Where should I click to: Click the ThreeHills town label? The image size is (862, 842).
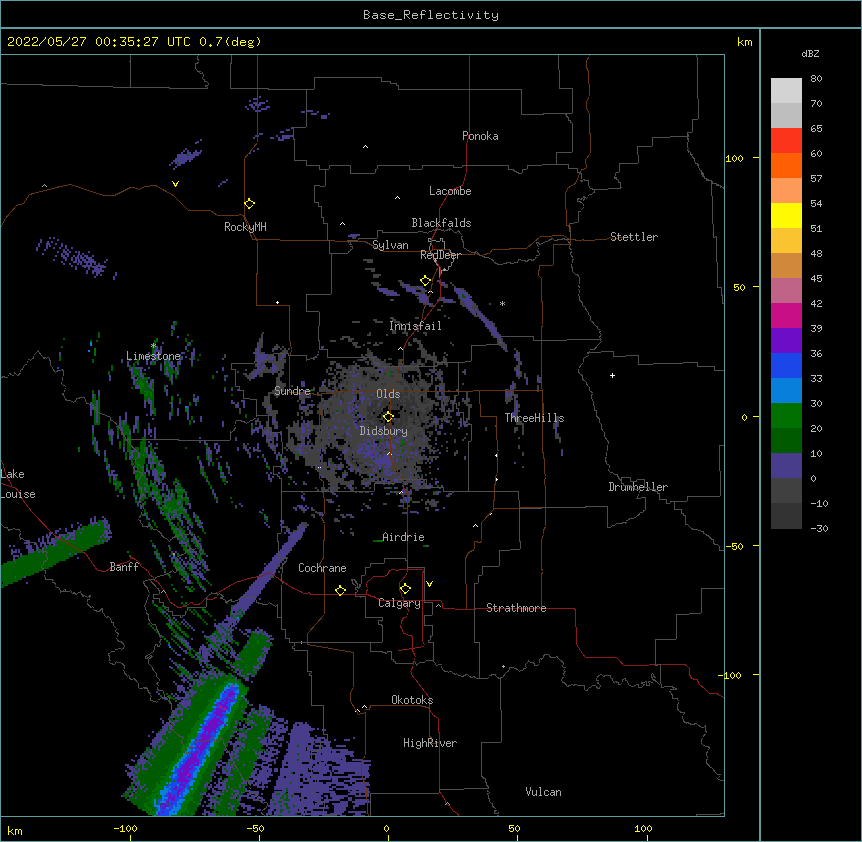(x=534, y=418)
